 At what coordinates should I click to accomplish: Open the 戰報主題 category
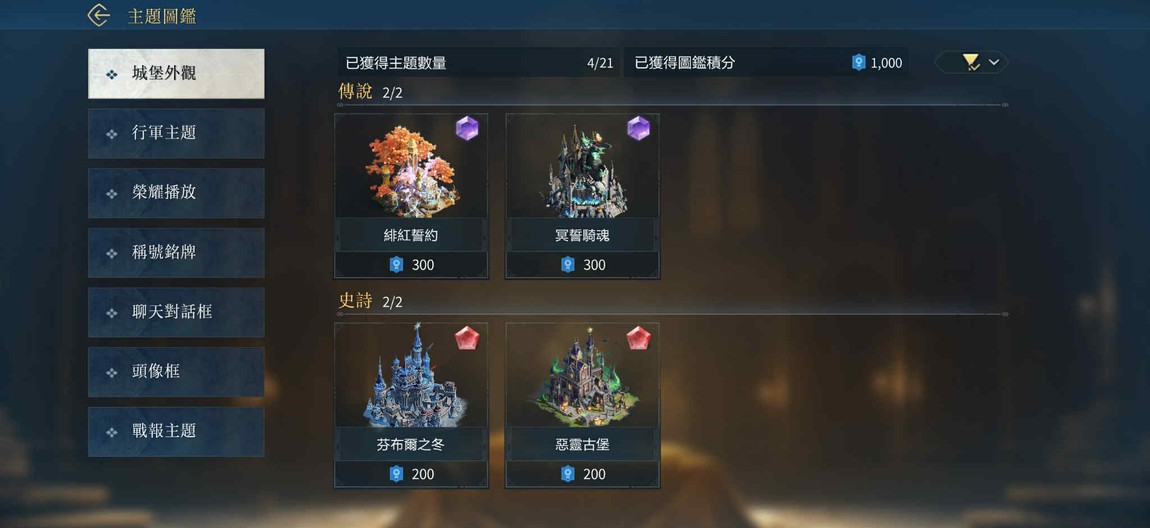click(176, 432)
